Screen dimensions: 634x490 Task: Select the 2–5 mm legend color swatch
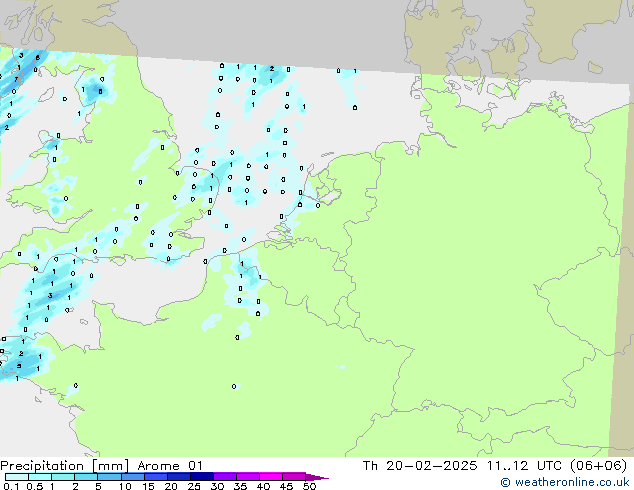tap(86, 477)
